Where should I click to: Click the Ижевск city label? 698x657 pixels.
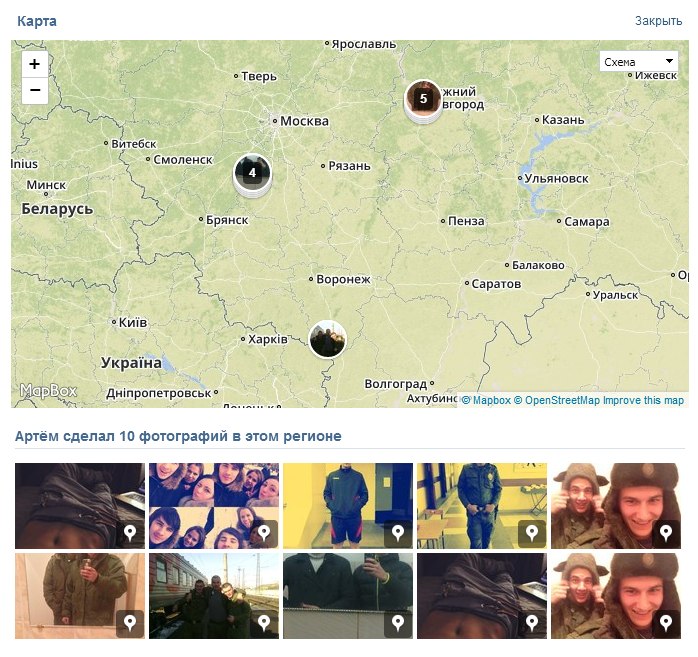pos(656,75)
